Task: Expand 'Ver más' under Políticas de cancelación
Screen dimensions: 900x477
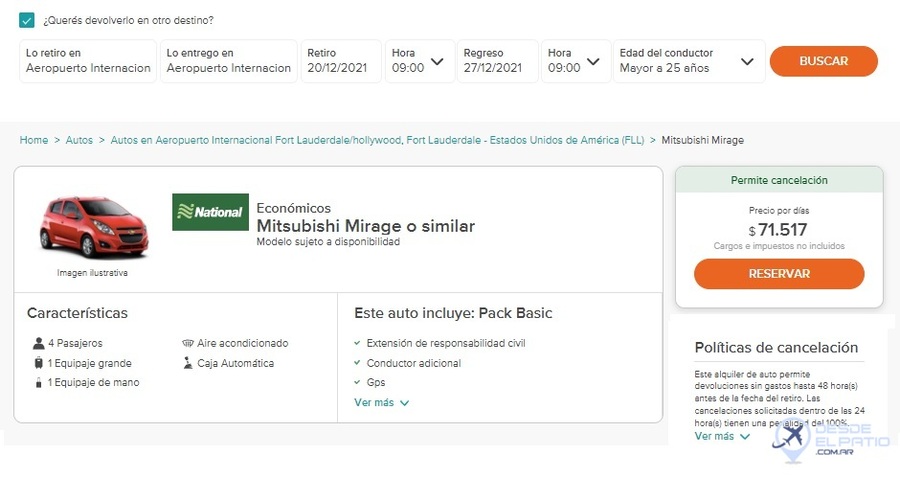Action: click(x=722, y=436)
